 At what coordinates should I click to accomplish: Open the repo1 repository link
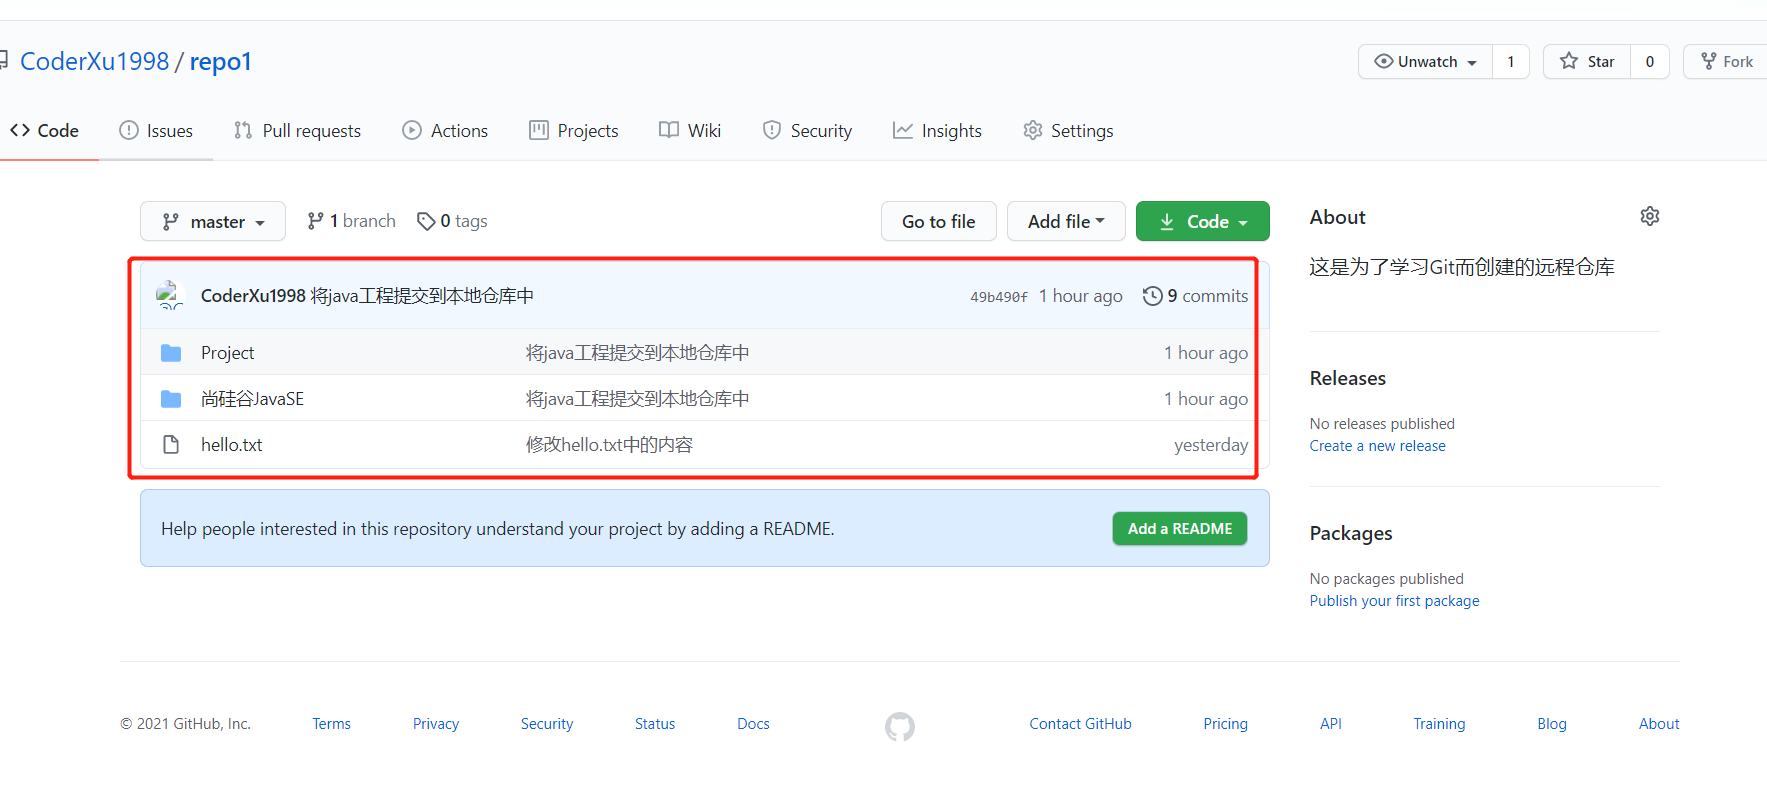220,61
